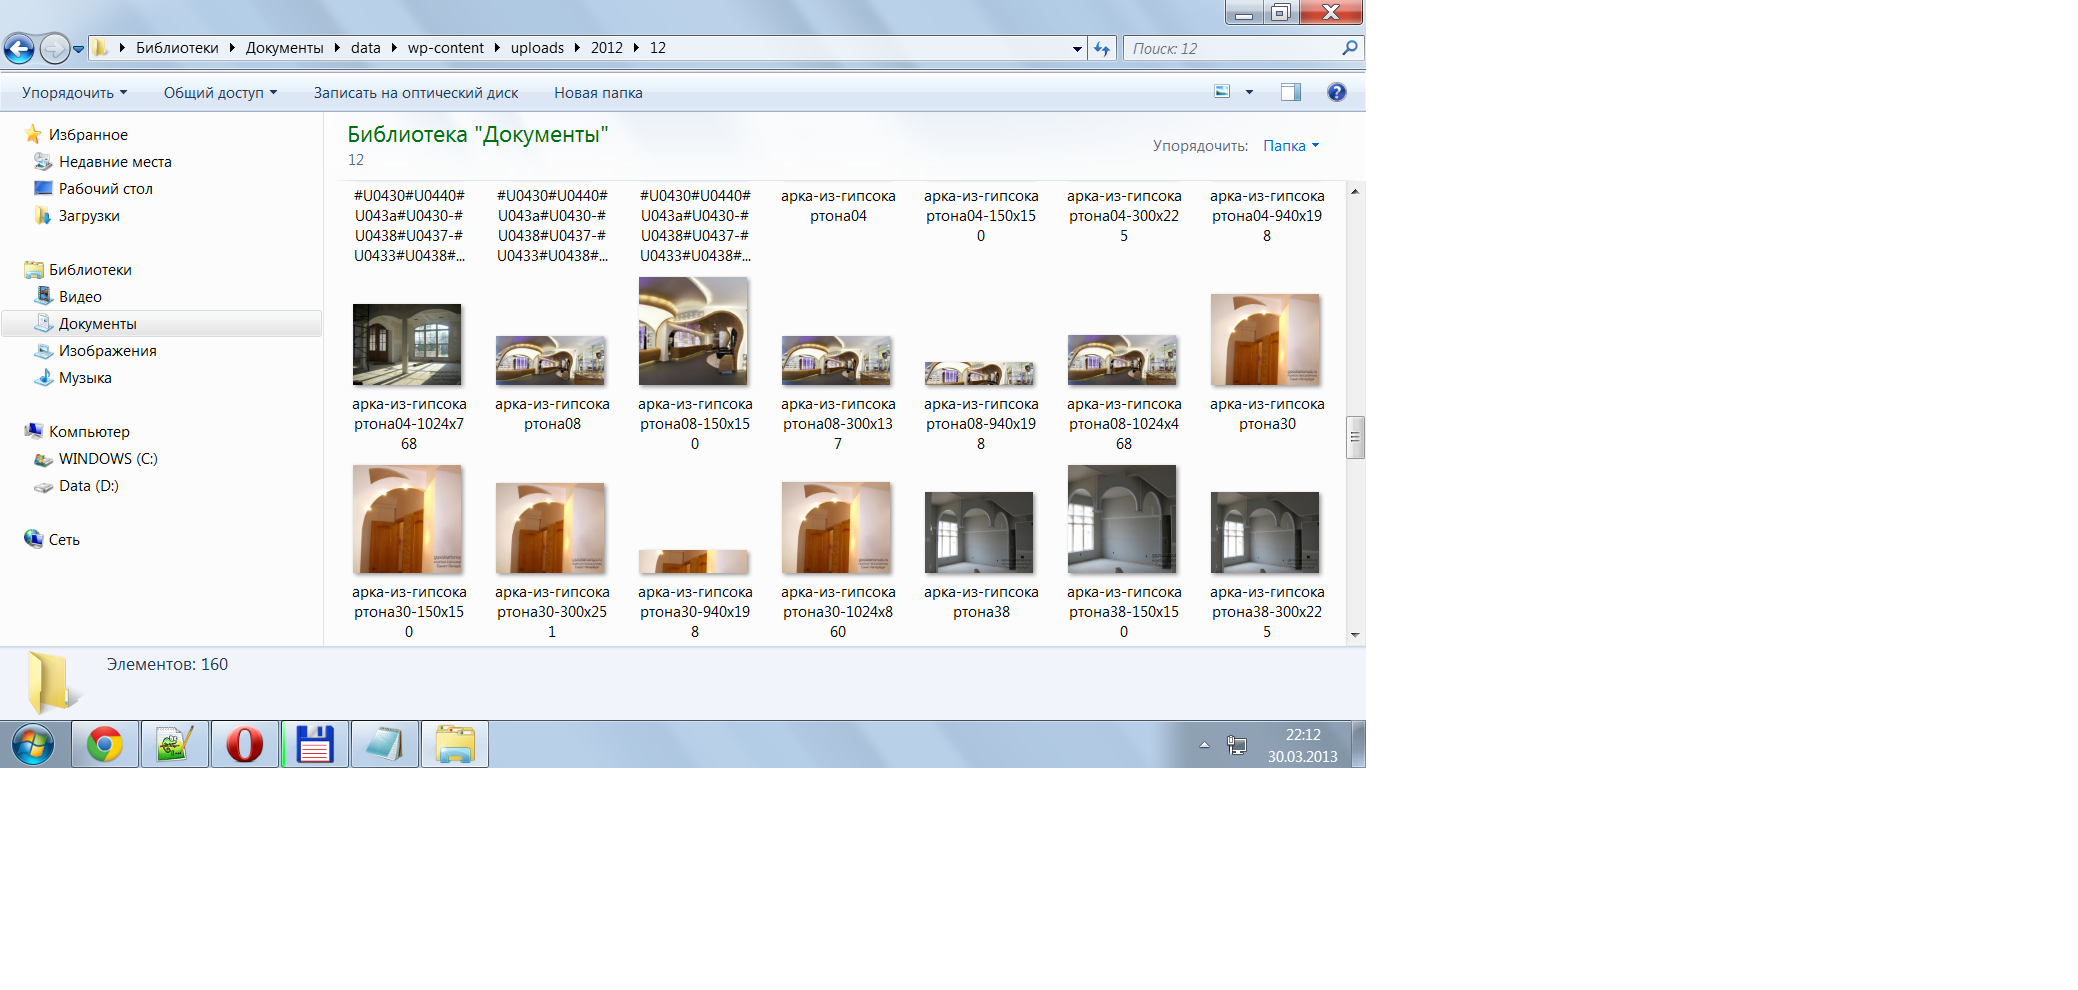Click 'Документы' in the address breadcrumb
The width and height of the screenshot is (2078, 990).
(x=284, y=48)
